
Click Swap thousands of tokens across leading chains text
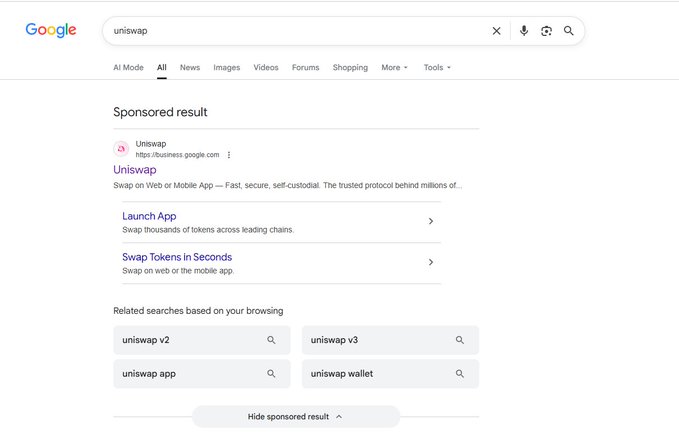pyautogui.click(x=208, y=230)
